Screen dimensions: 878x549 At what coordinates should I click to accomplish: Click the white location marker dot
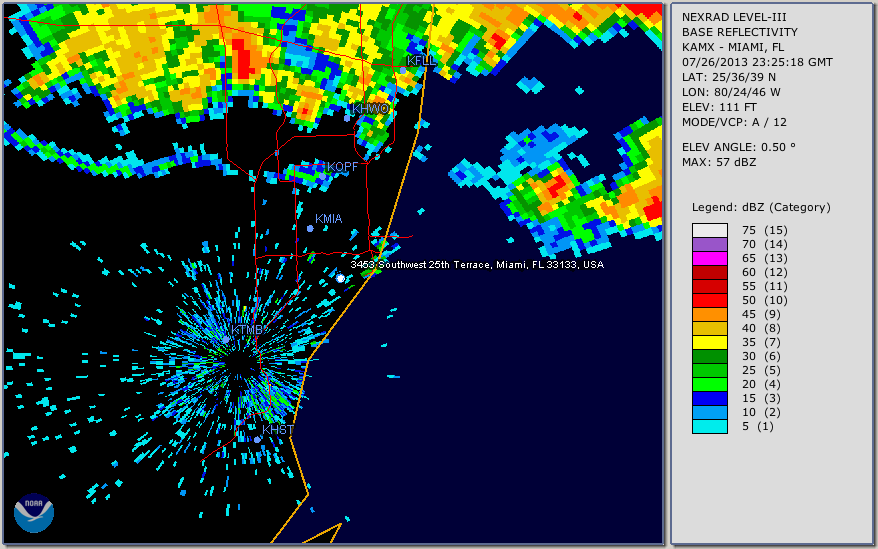coord(341,278)
